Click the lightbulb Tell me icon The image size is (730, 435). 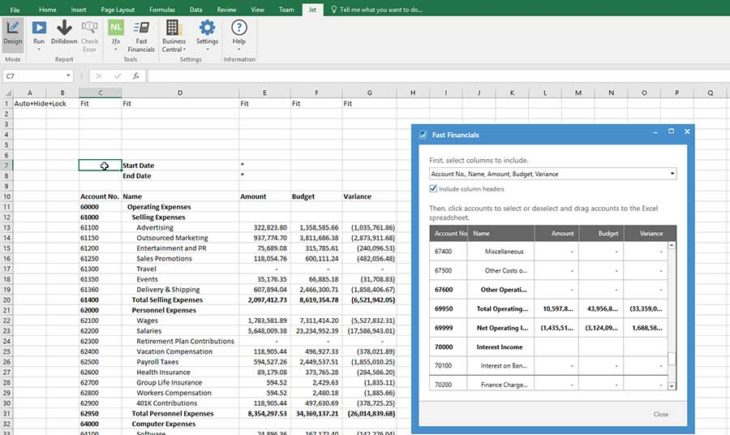pos(333,9)
